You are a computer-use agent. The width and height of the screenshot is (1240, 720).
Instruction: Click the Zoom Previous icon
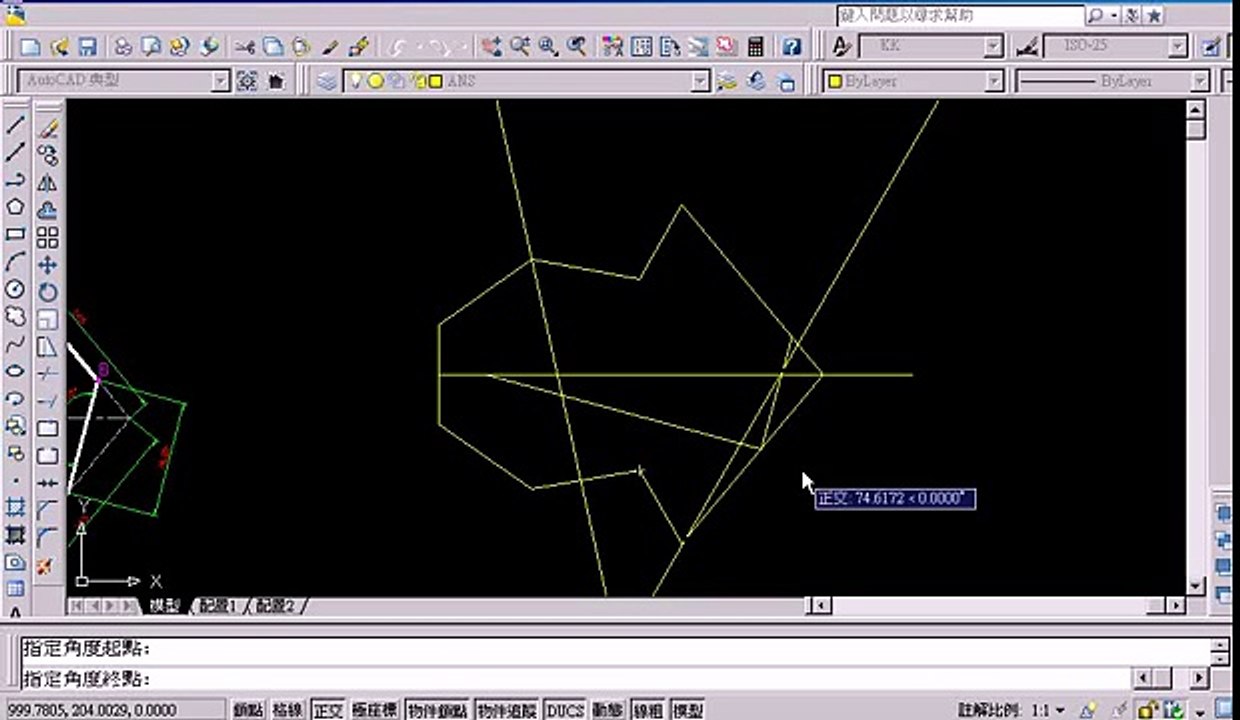(576, 47)
